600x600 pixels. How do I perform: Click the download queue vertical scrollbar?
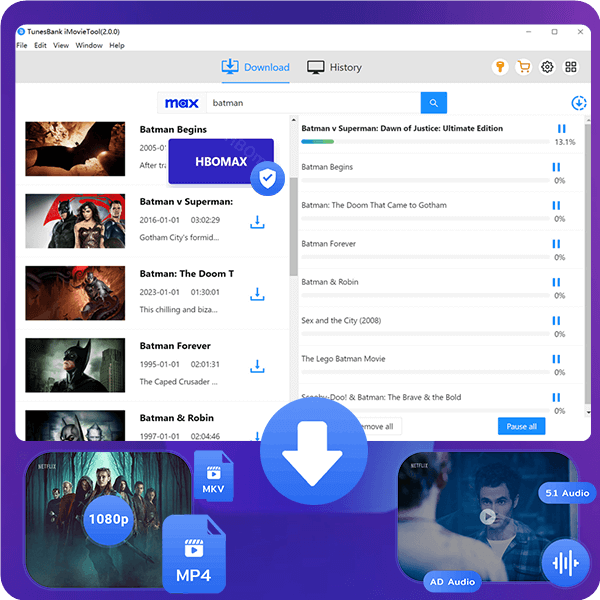(588, 263)
